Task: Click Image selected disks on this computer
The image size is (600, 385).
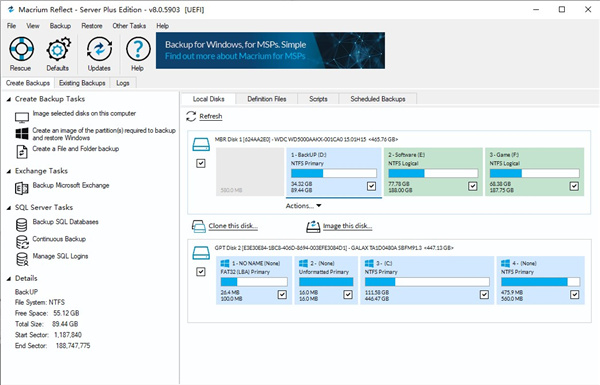Action: (x=84, y=113)
